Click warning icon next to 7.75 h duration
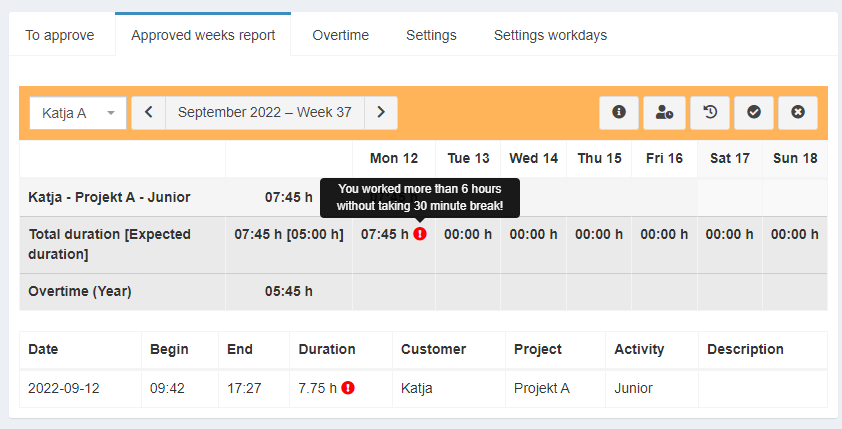842x429 pixels. 348,387
